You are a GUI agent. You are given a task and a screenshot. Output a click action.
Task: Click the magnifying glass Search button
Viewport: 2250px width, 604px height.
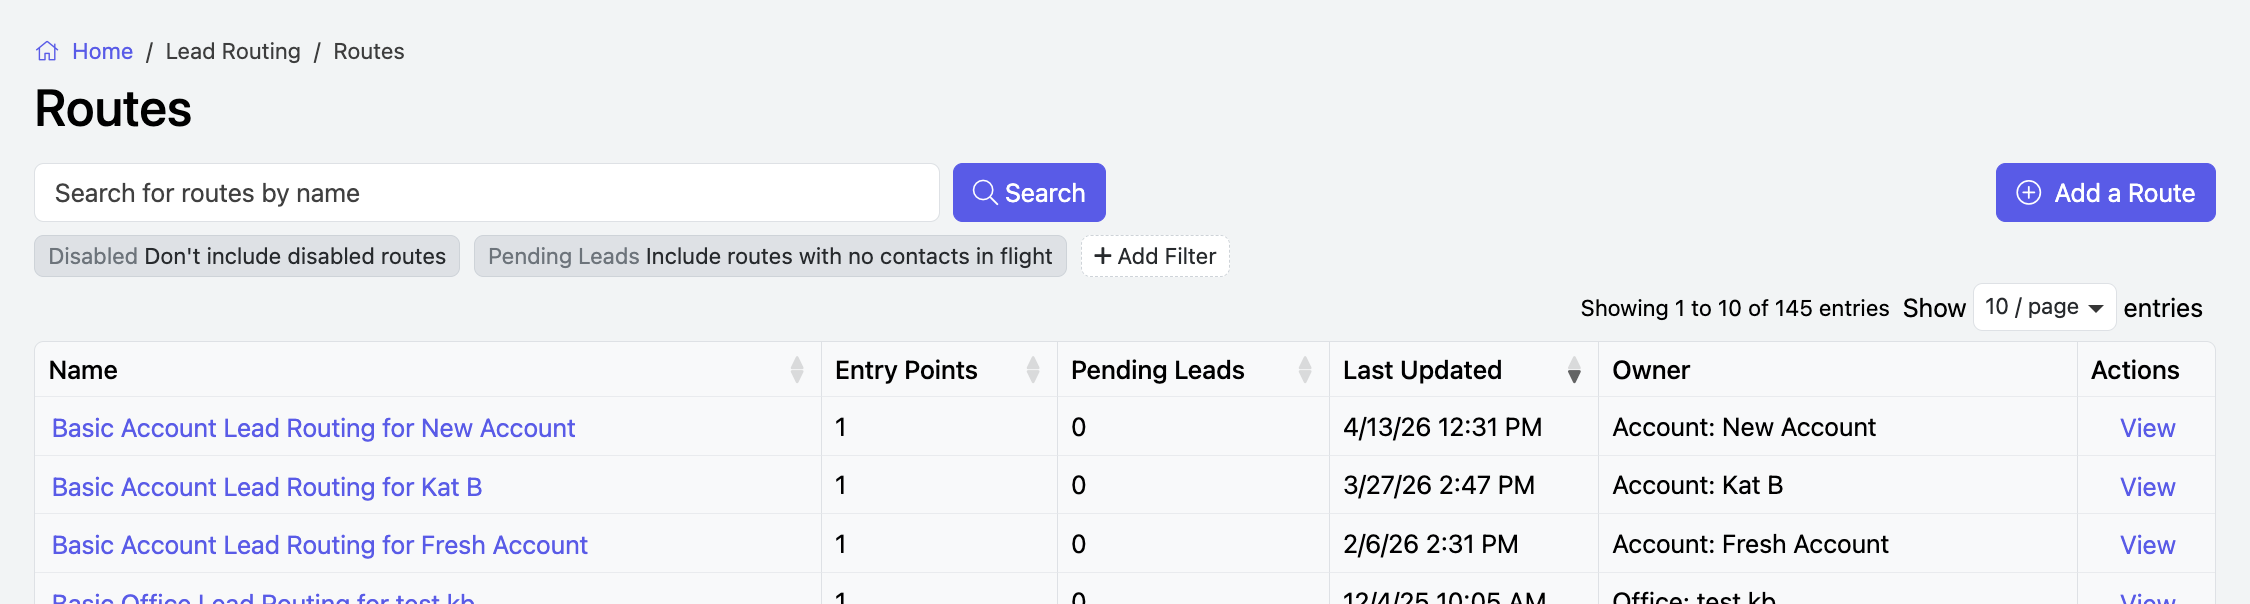pos(1028,193)
